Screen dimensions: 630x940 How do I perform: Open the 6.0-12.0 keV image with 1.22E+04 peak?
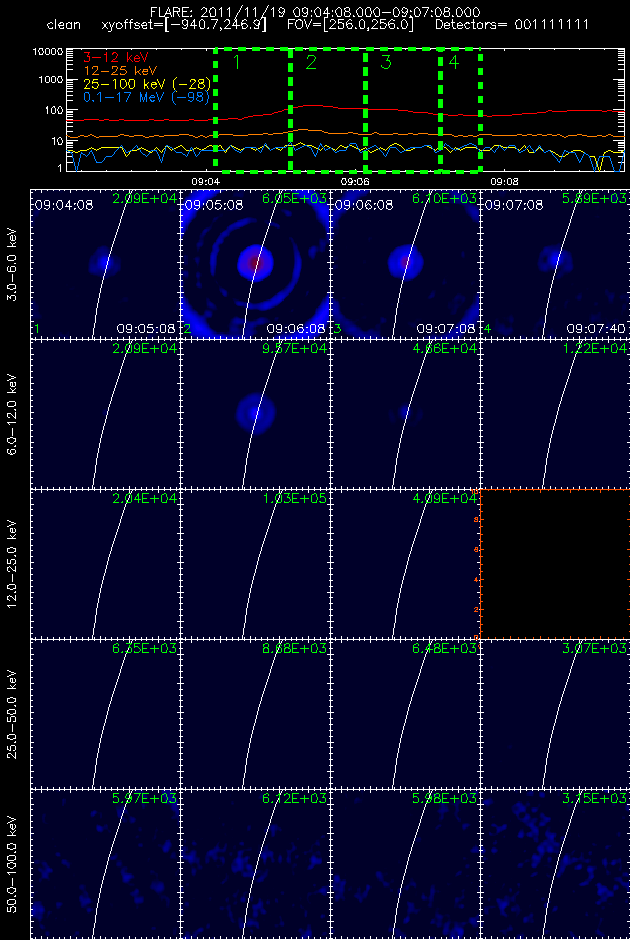[x=554, y=414]
